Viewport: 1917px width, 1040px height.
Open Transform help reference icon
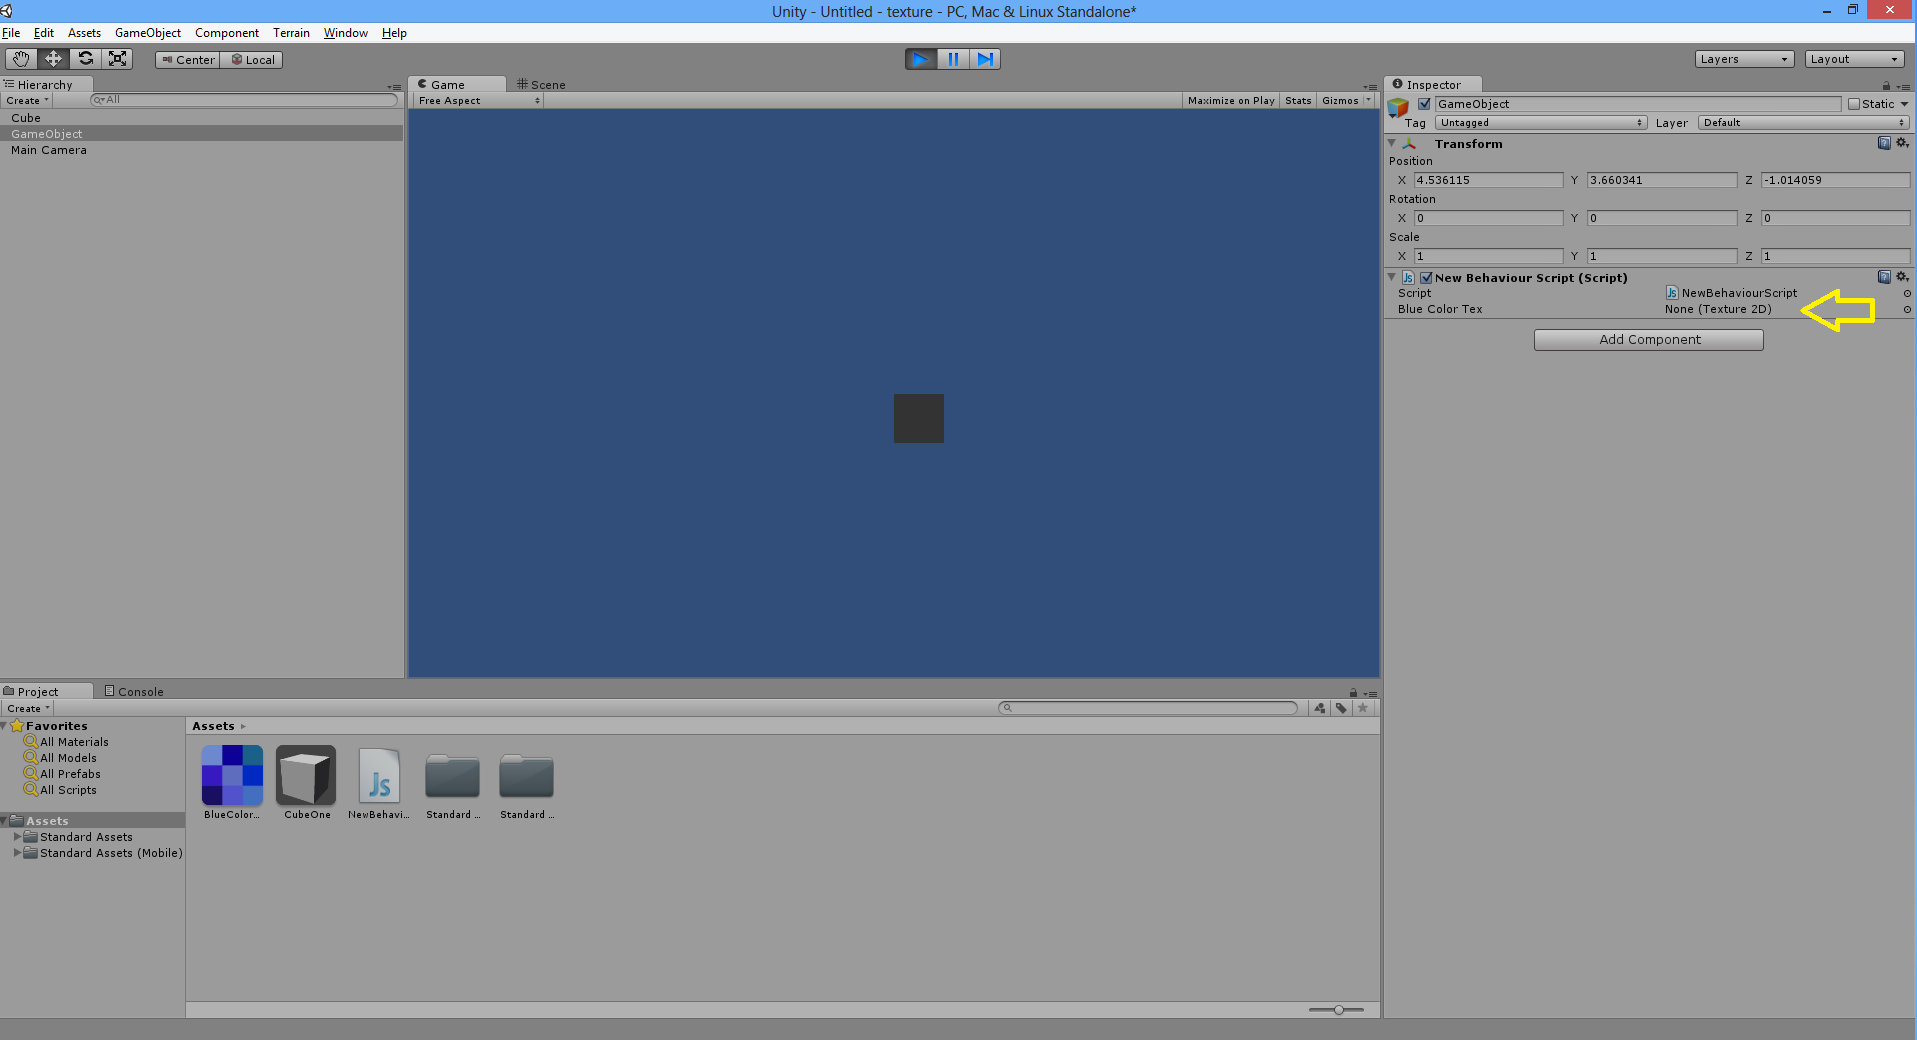[x=1884, y=143]
